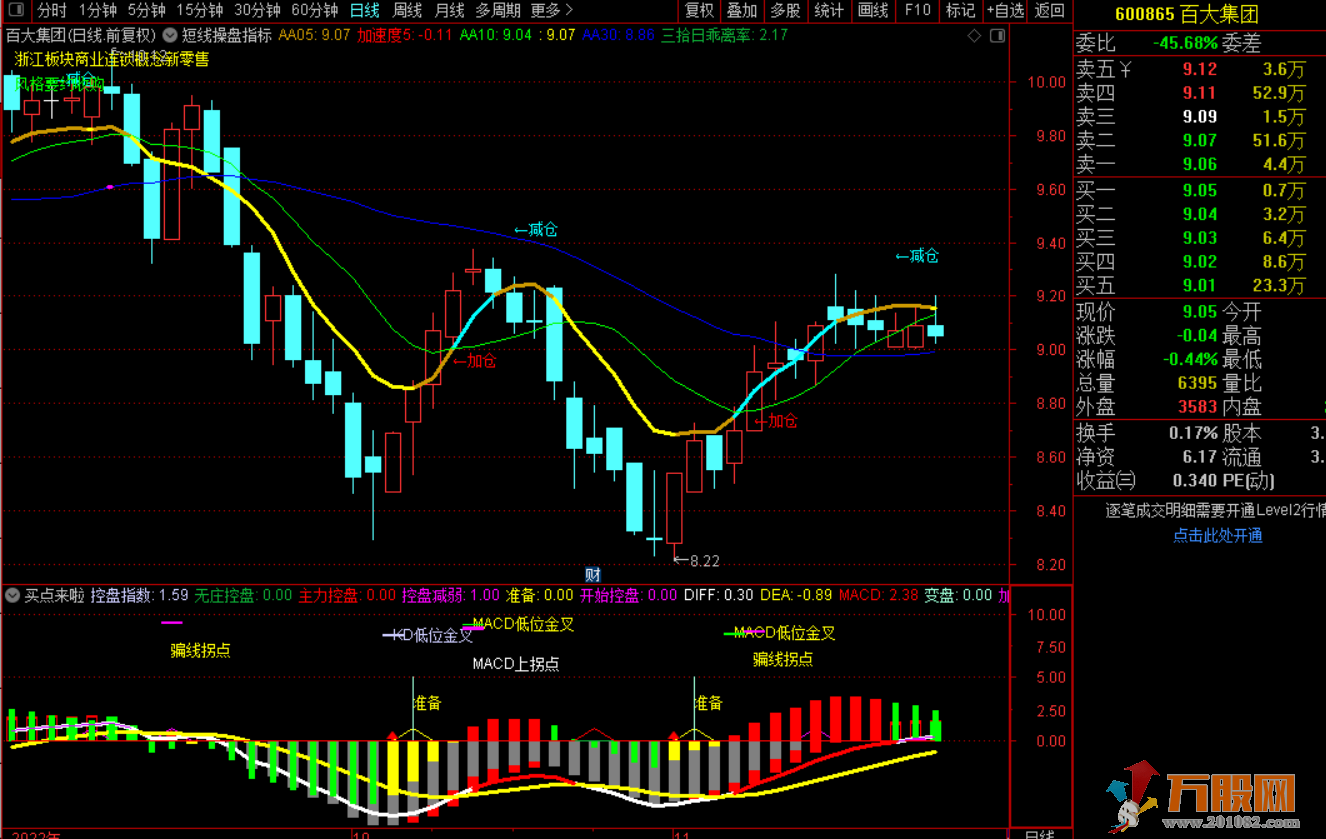Switch to the 30分钟 period tab

point(257,10)
